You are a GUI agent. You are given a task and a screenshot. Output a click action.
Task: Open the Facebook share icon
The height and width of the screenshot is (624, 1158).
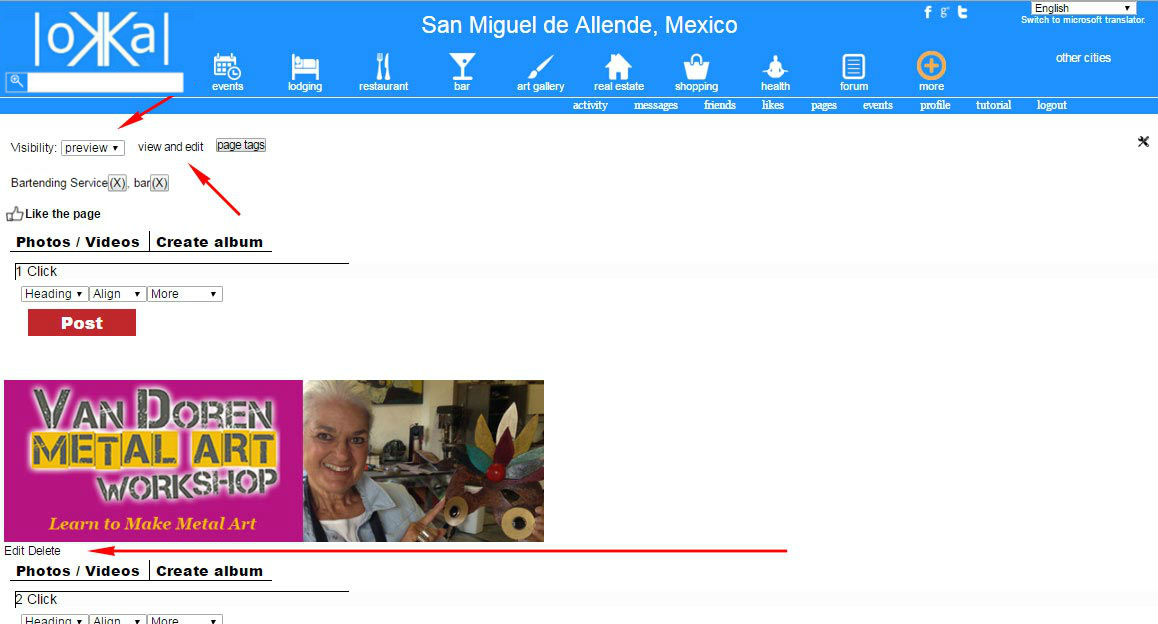coord(928,12)
